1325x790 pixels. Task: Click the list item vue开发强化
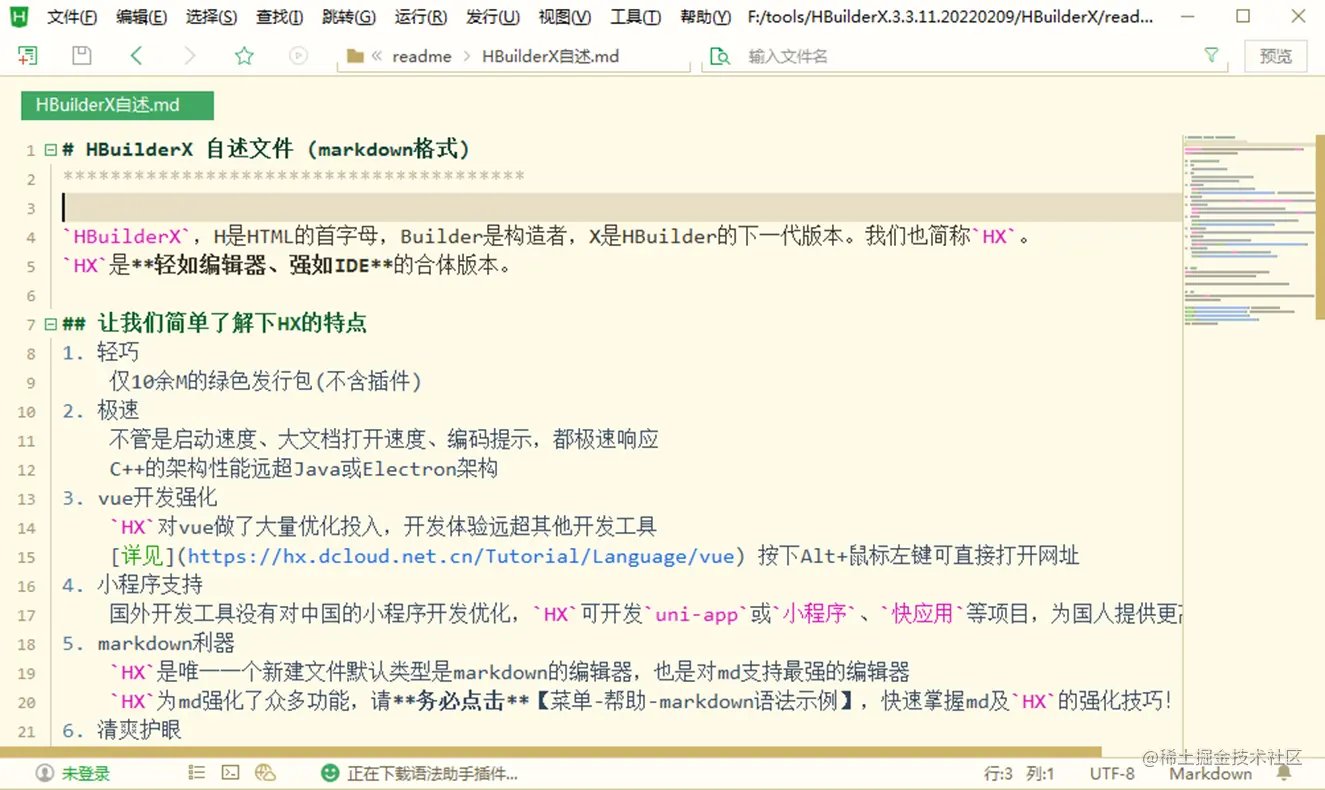[x=157, y=498]
